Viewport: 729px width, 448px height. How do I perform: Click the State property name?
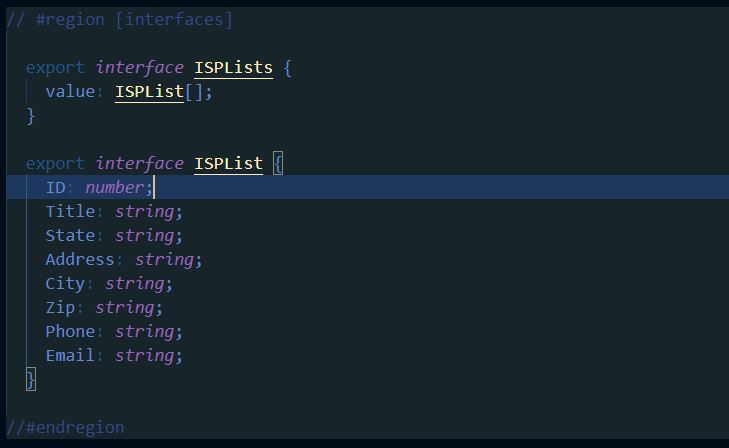70,235
